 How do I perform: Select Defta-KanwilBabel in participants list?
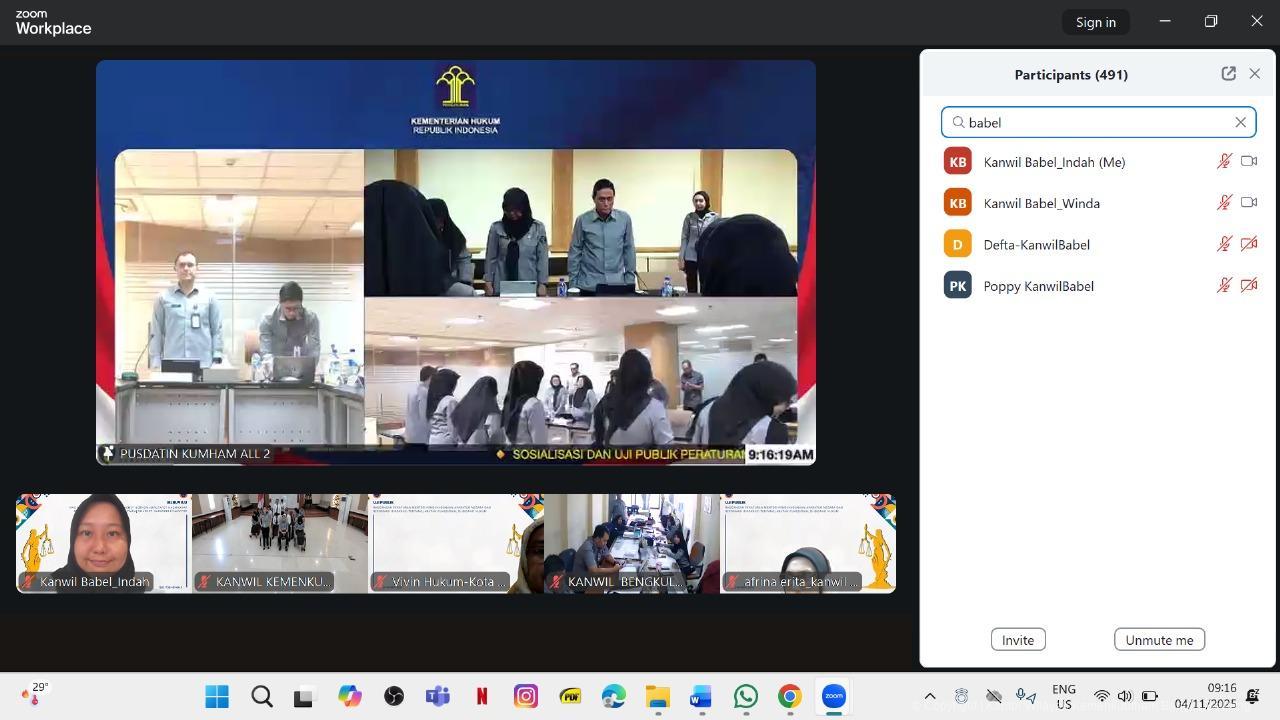point(1036,244)
